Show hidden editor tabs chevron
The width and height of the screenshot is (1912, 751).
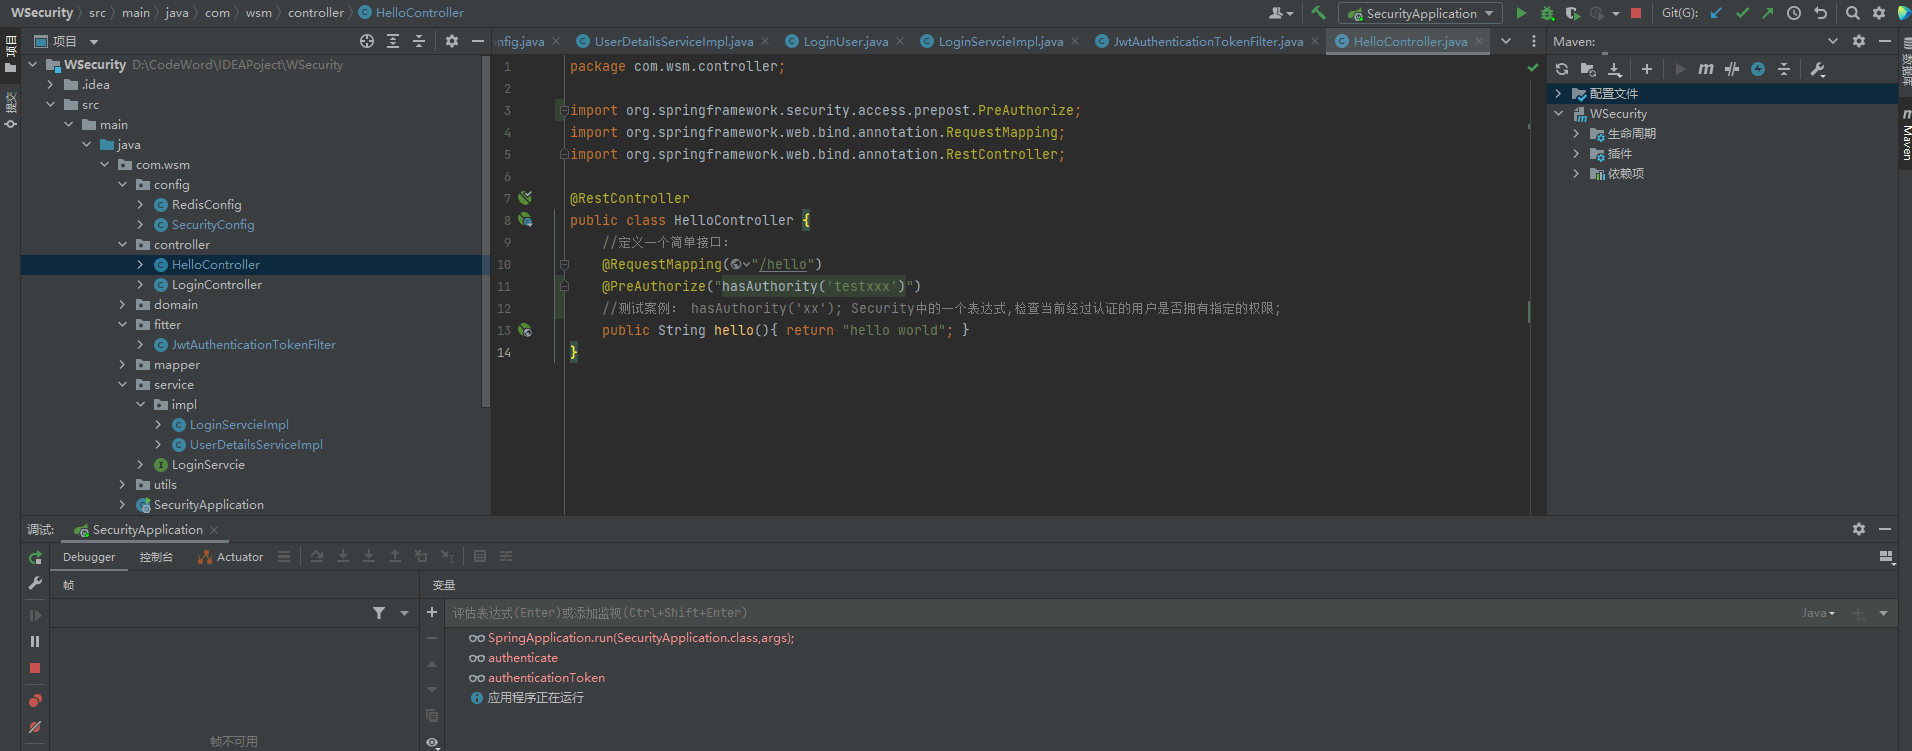(1506, 41)
